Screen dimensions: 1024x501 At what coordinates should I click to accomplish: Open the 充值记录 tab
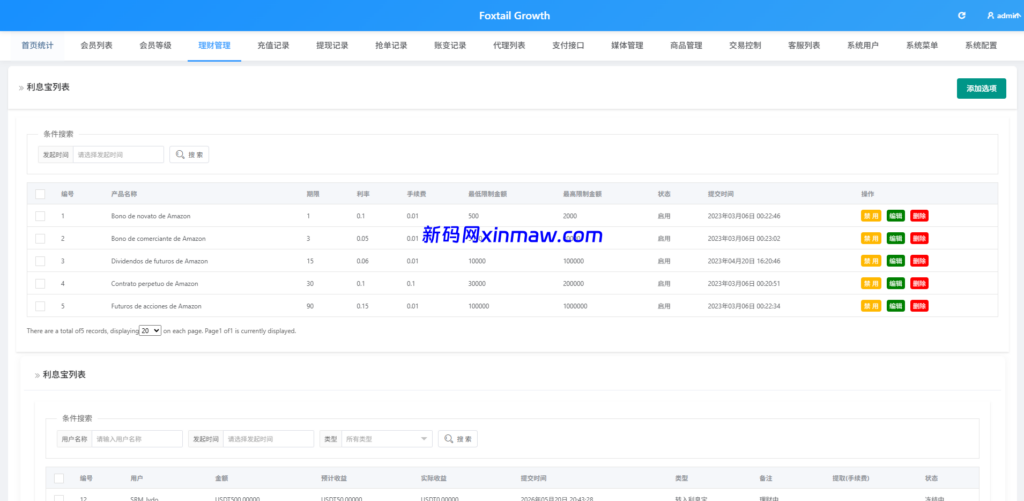(x=273, y=46)
